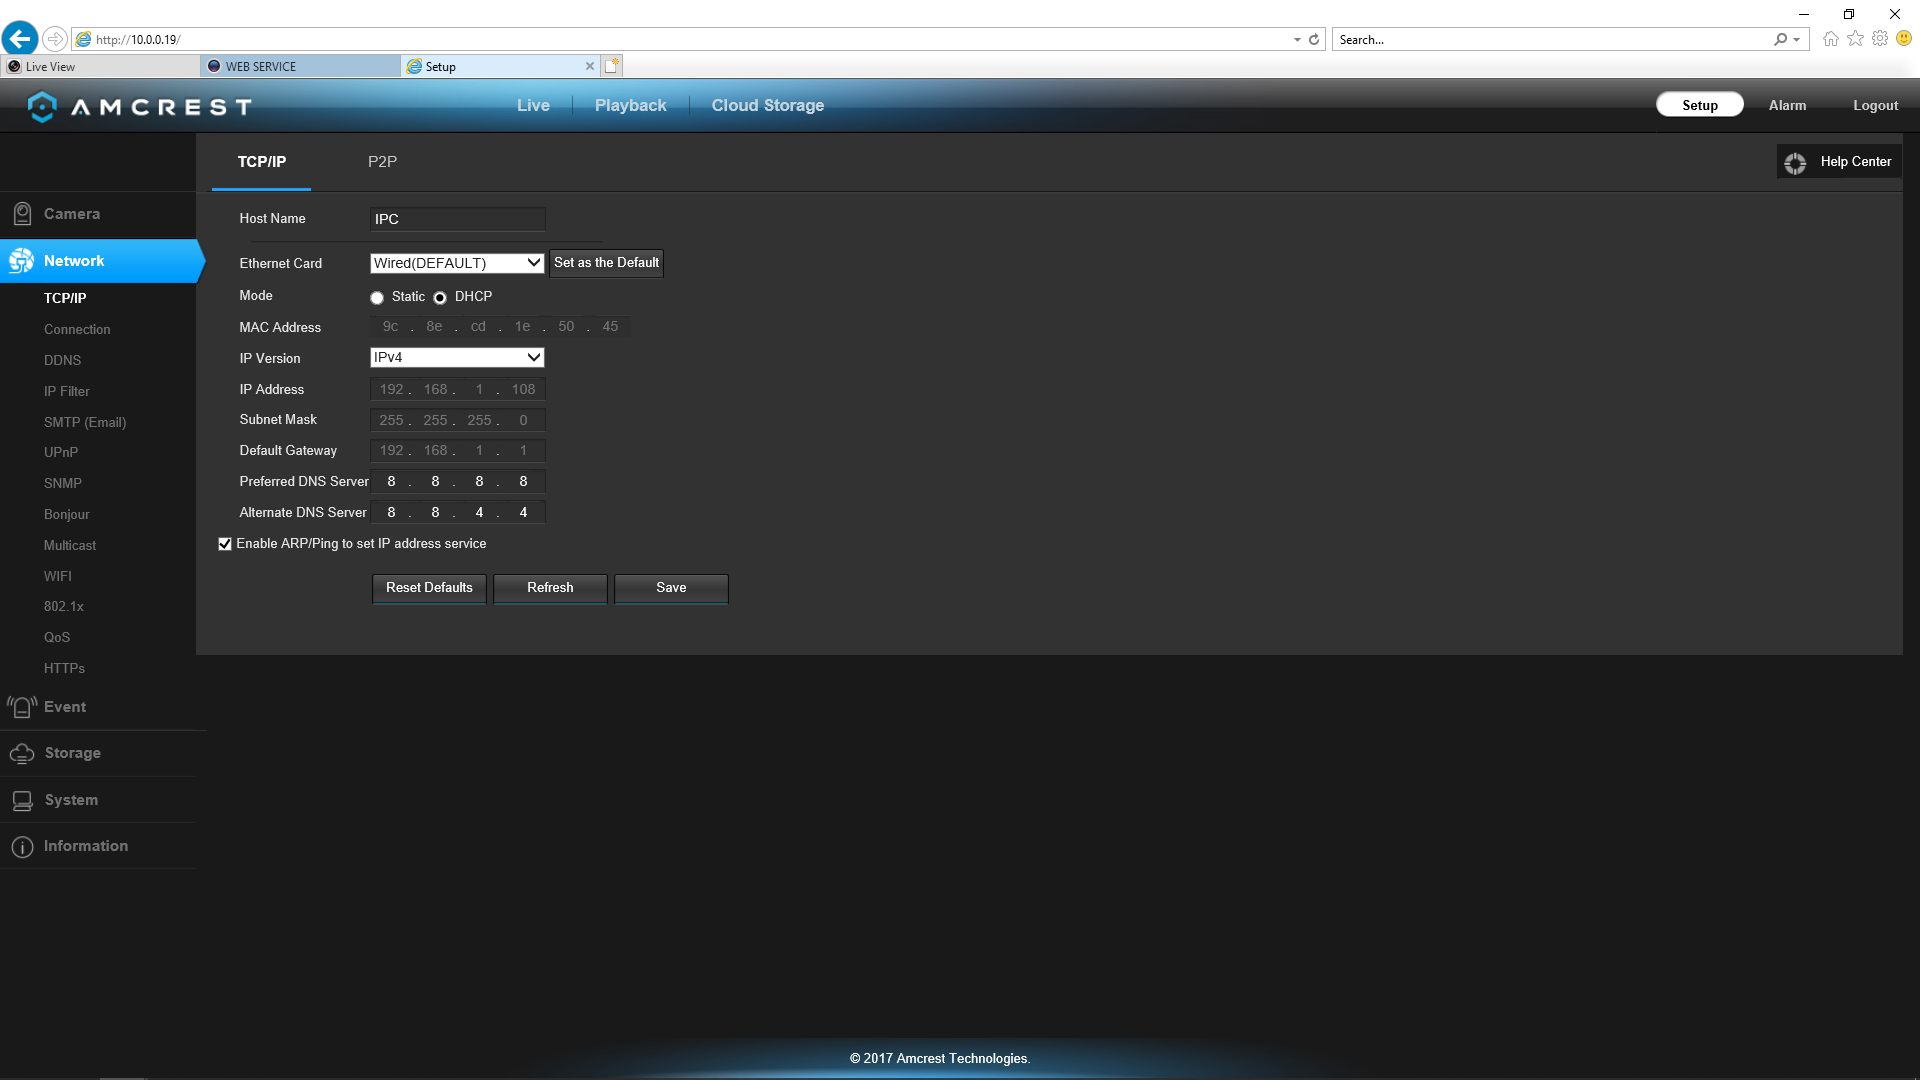Open the Information circle icon

22,847
